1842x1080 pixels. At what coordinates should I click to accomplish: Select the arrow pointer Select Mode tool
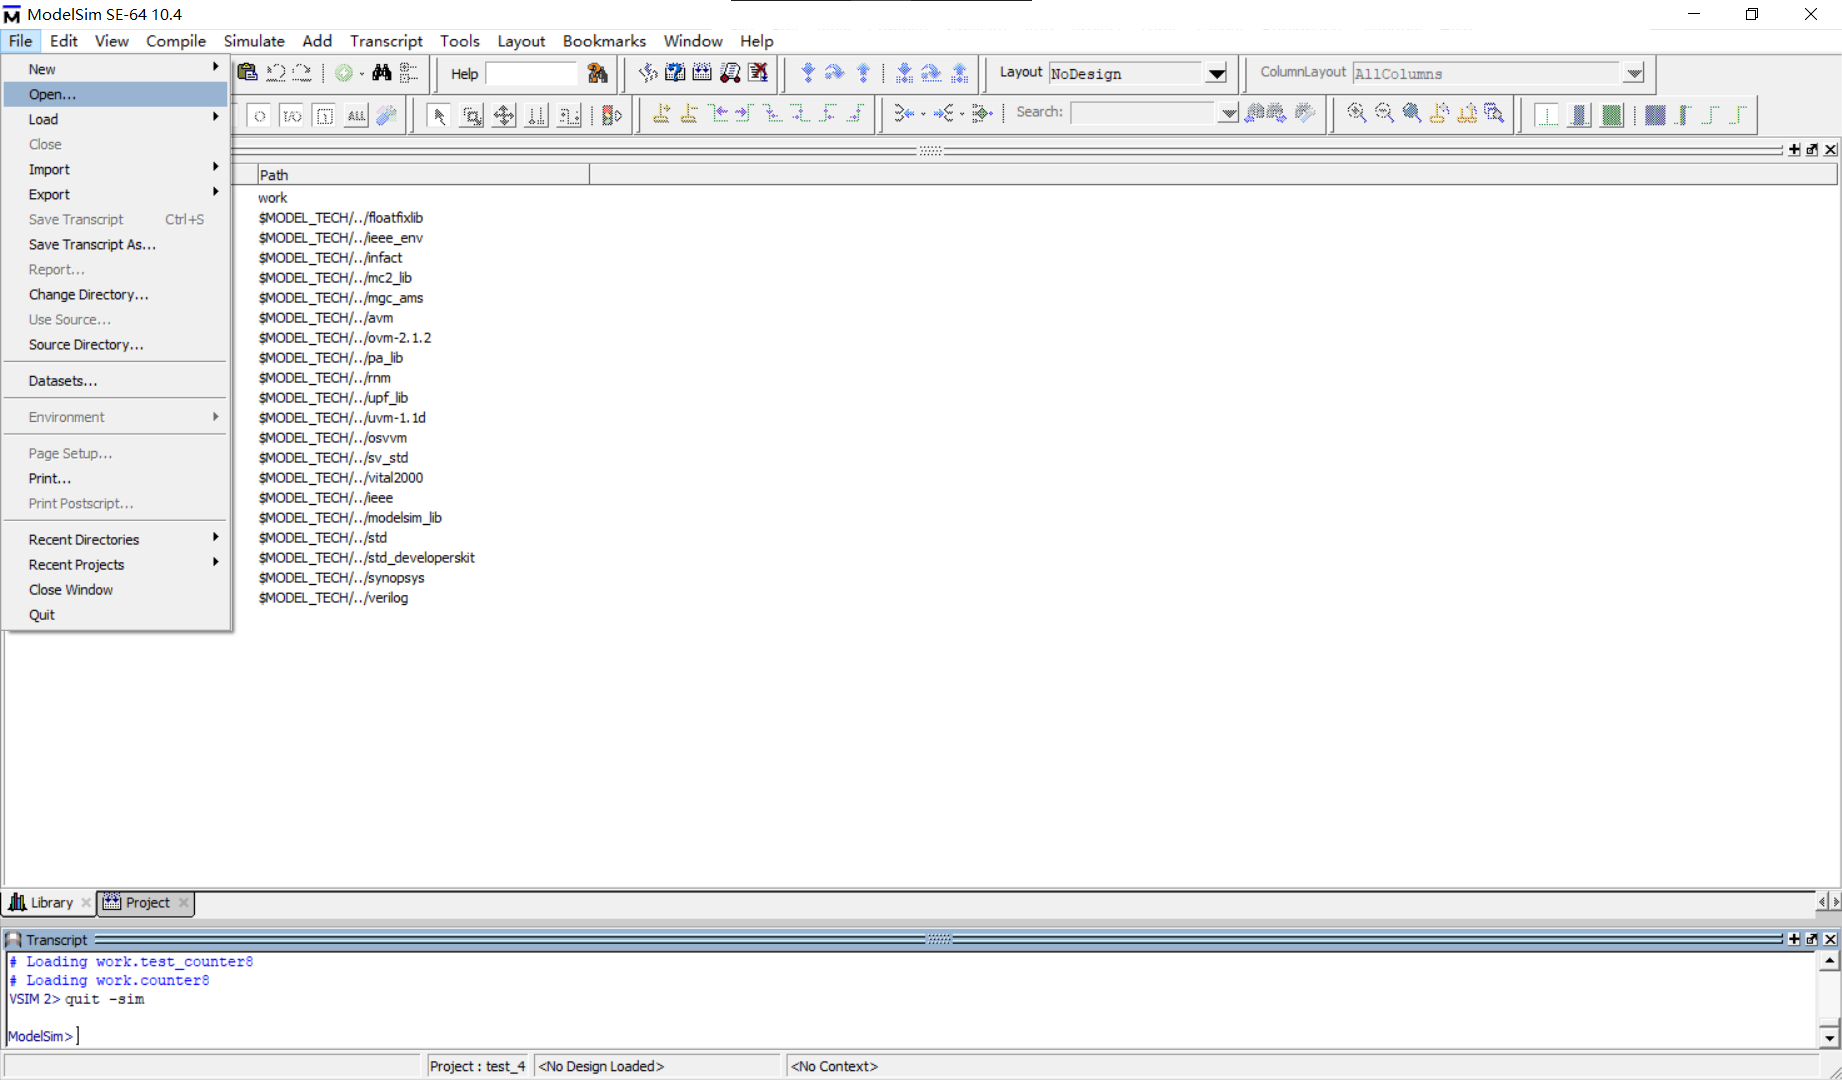coord(438,115)
